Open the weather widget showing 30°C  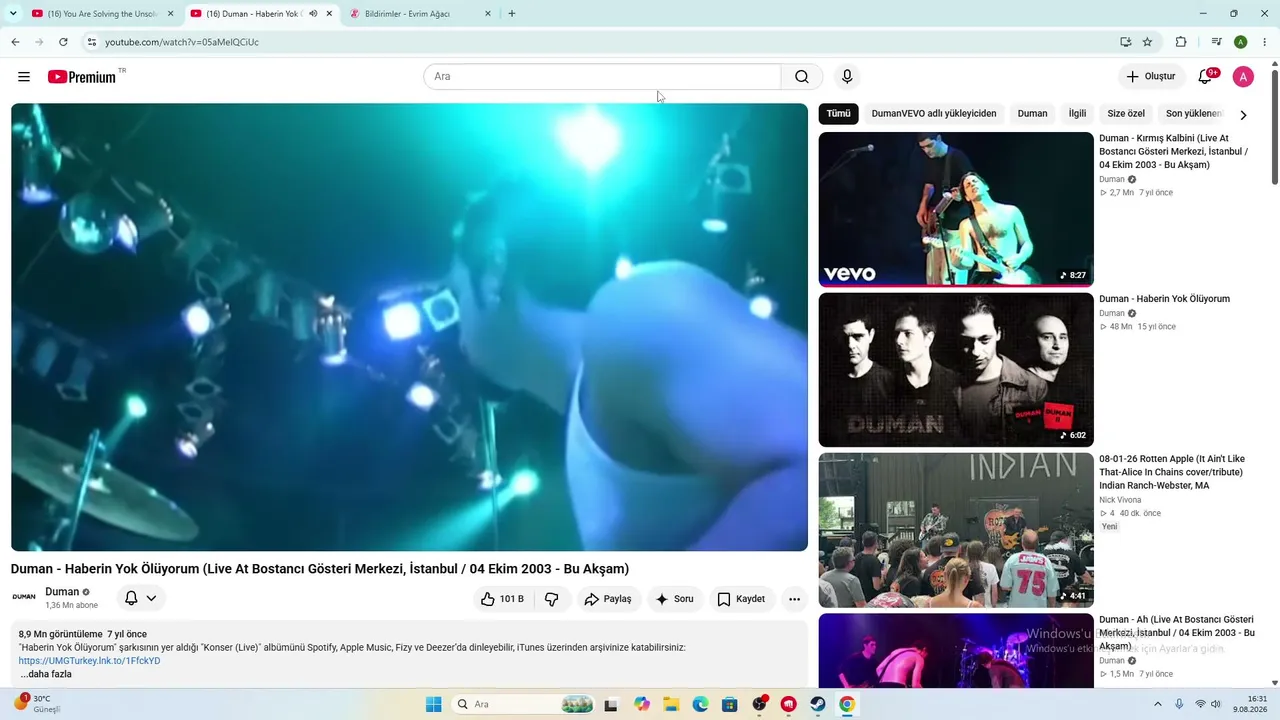pyautogui.click(x=38, y=704)
